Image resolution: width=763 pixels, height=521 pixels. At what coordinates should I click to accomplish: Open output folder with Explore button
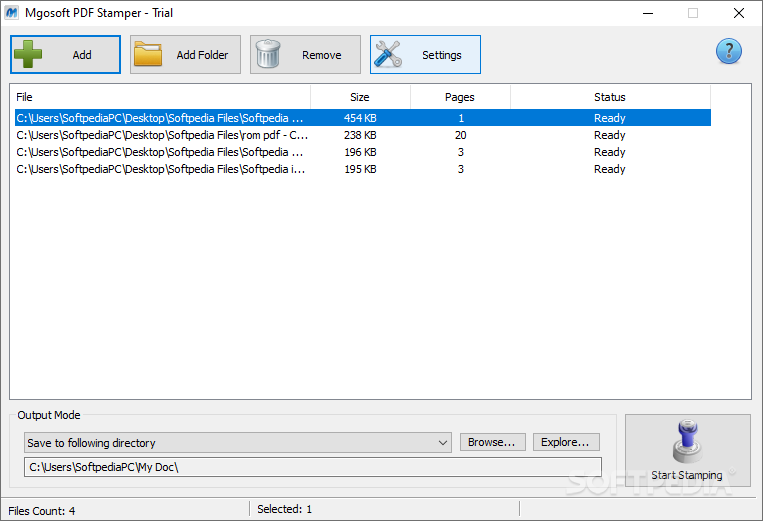click(566, 442)
